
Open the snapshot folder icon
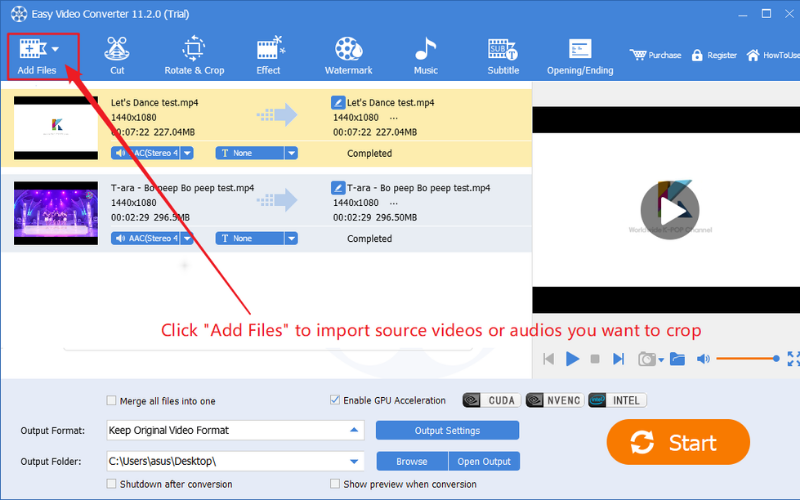pyautogui.click(x=677, y=359)
